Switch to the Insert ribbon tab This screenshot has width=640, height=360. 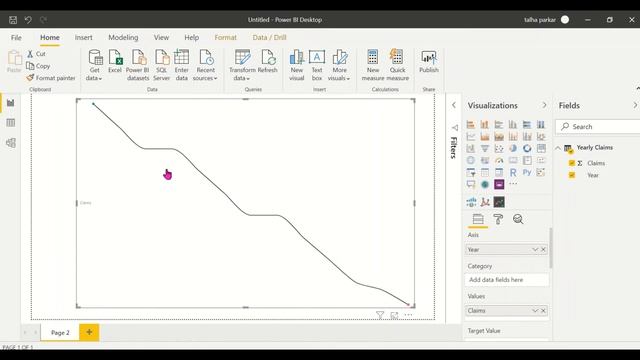click(83, 38)
